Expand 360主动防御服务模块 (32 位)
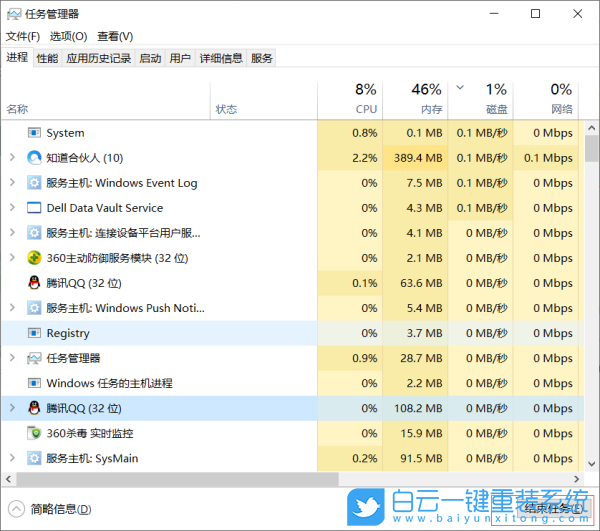This screenshot has width=600, height=531. [x=12, y=257]
